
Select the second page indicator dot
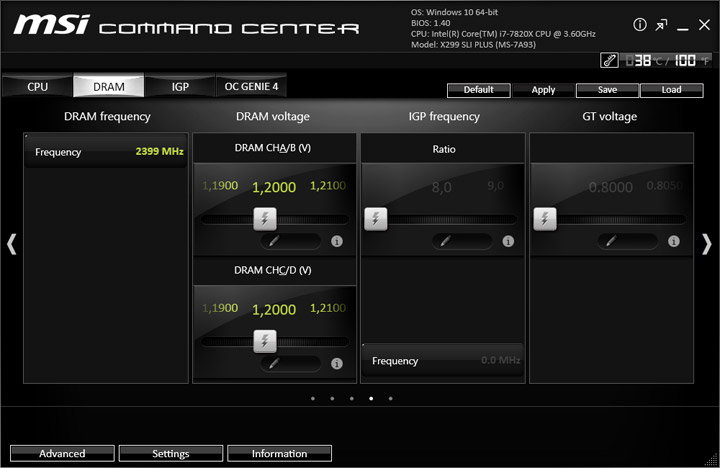[x=332, y=398]
